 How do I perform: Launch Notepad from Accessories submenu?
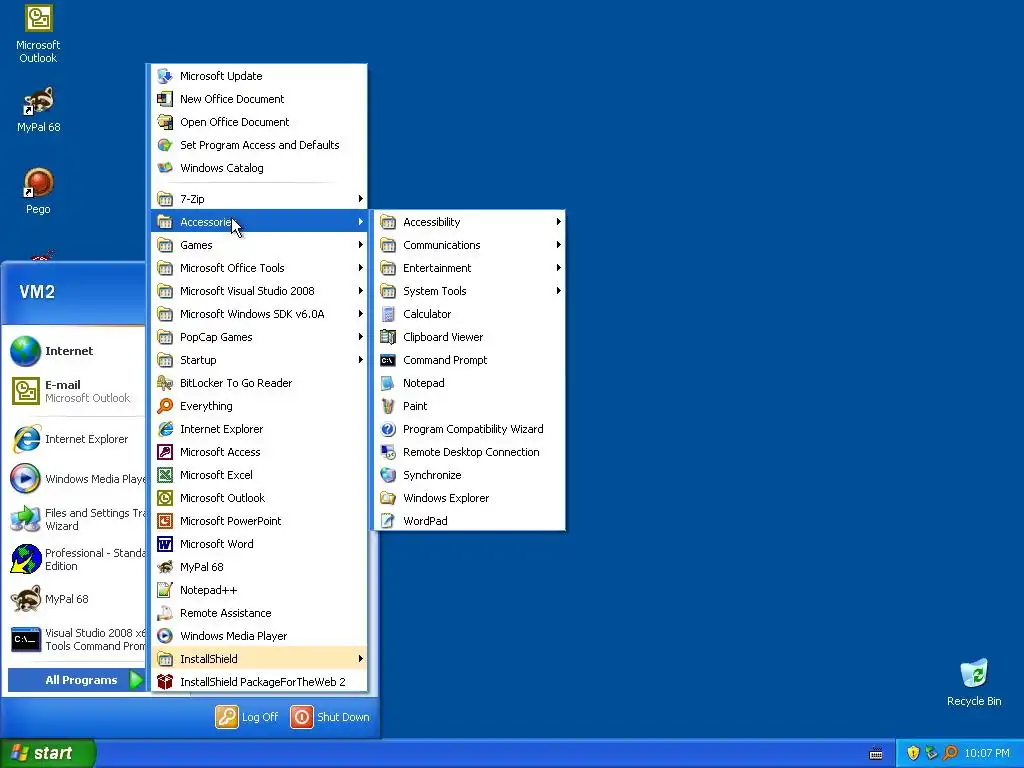(x=470, y=383)
